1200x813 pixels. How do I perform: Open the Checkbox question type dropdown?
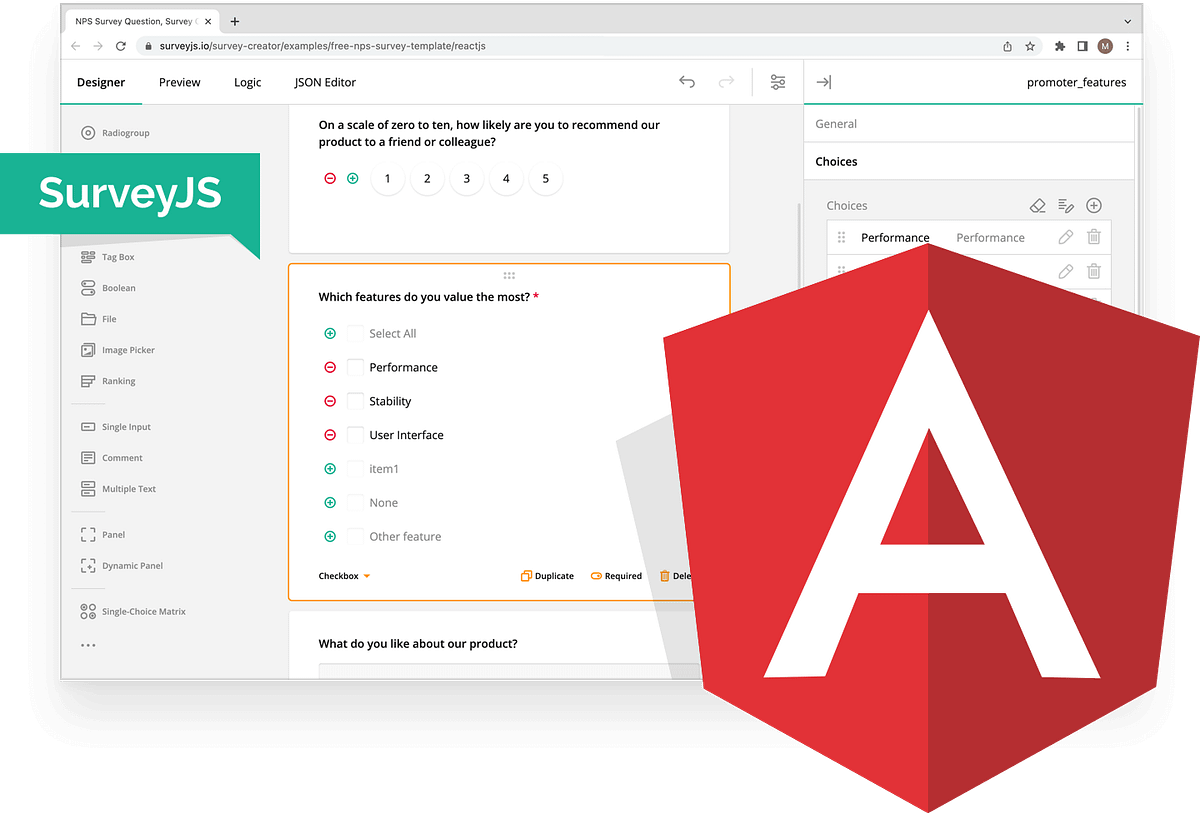[340, 575]
